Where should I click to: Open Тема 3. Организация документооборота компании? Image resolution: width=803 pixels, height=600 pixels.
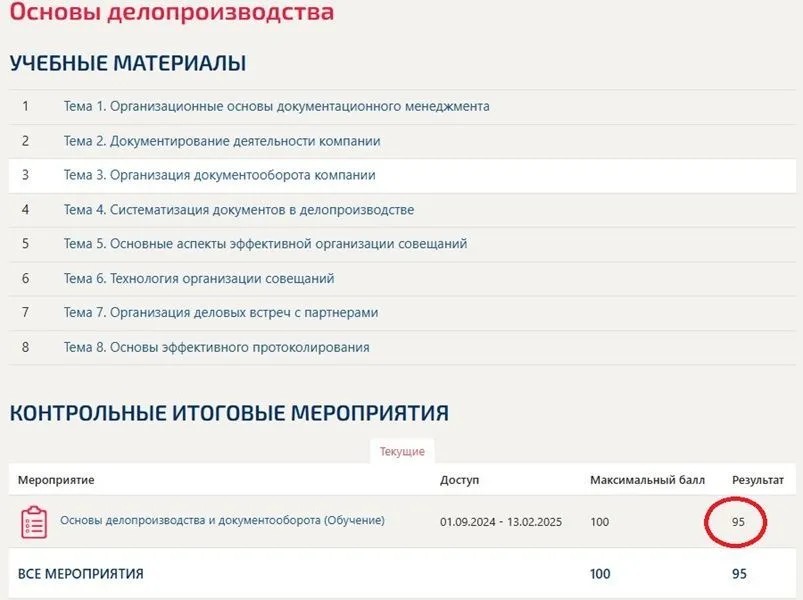point(219,175)
